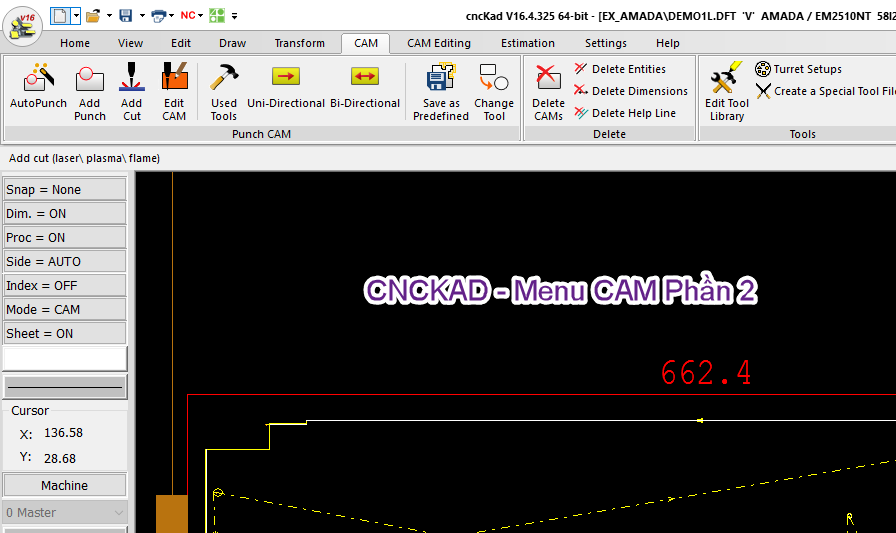Click the red 662.4 dimension text
The image size is (896, 533).
click(706, 372)
